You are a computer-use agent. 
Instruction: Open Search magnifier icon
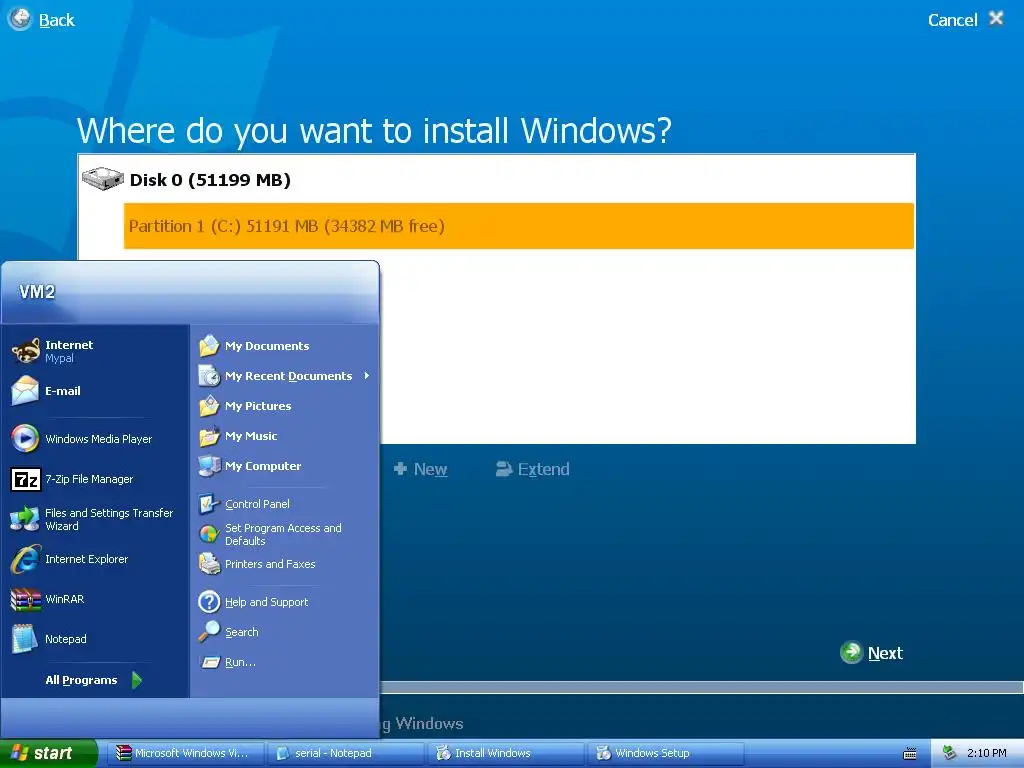[x=209, y=632]
